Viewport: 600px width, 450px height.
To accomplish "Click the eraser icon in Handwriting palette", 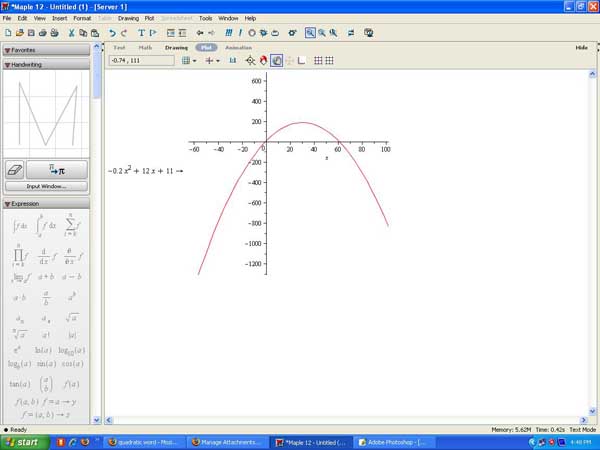I will click(x=15, y=171).
